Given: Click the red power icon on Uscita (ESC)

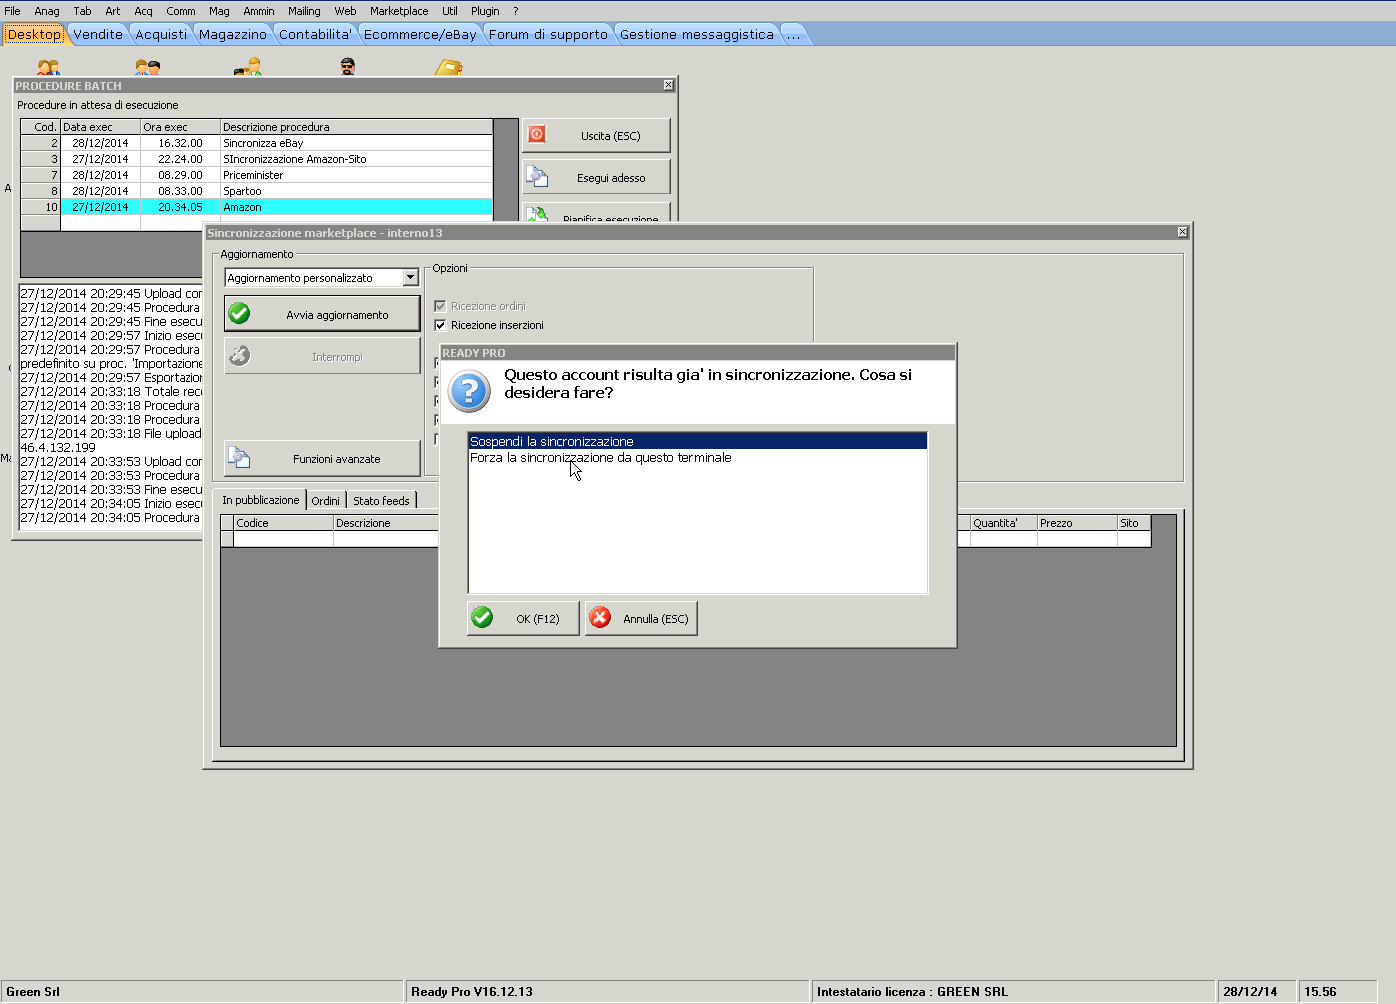Looking at the screenshot, I should [537, 134].
